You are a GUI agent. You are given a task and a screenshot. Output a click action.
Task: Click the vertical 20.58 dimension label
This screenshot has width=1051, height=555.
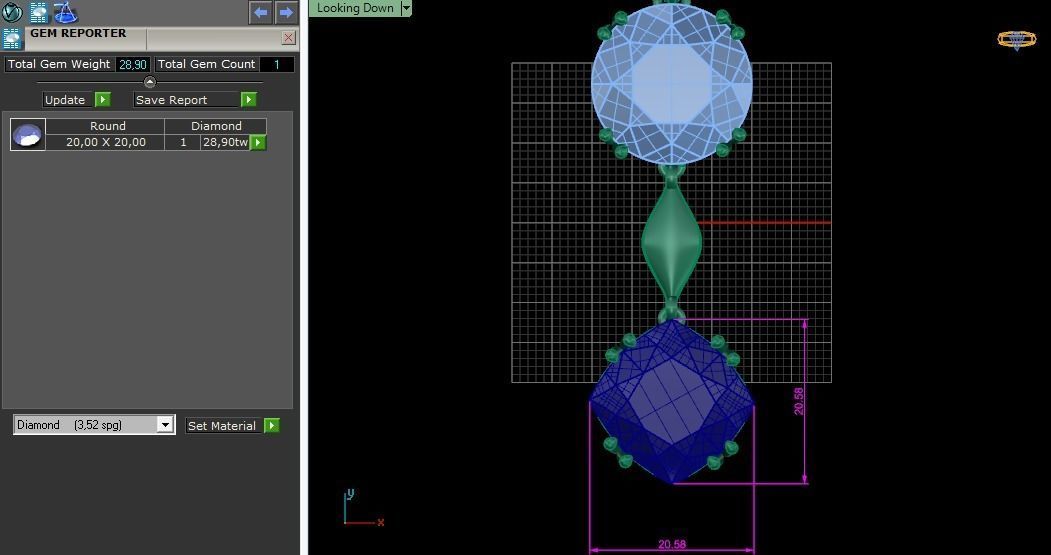[x=798, y=401]
